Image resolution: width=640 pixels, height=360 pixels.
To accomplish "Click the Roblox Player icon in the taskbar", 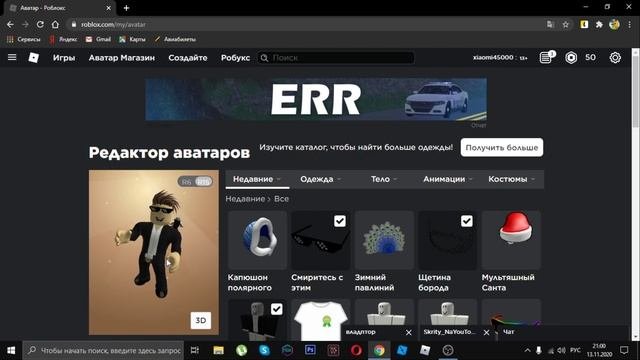I will [425, 350].
